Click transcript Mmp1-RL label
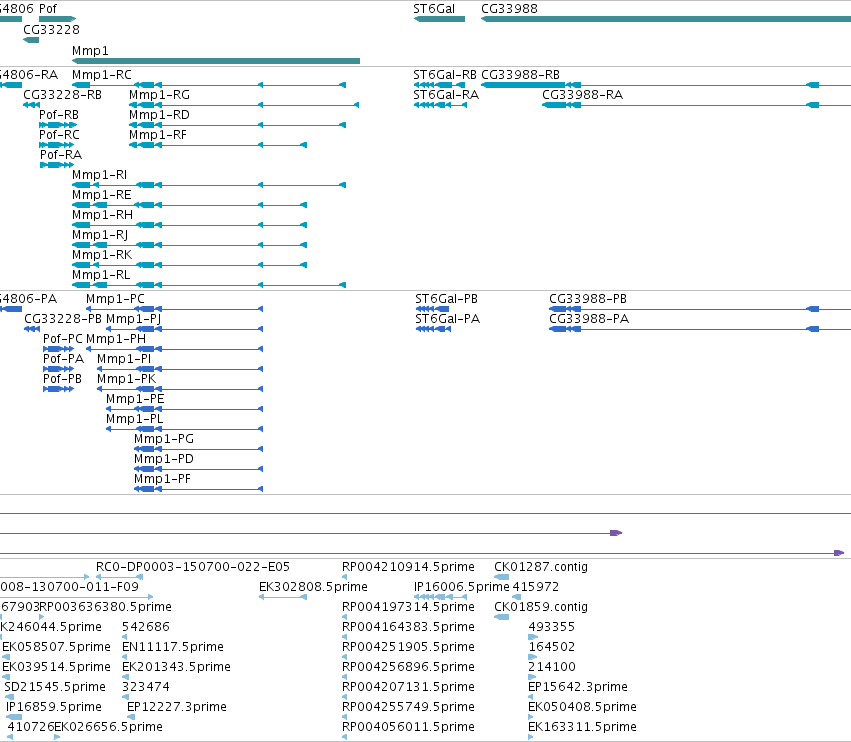This screenshot has height=742, width=851. point(101,275)
